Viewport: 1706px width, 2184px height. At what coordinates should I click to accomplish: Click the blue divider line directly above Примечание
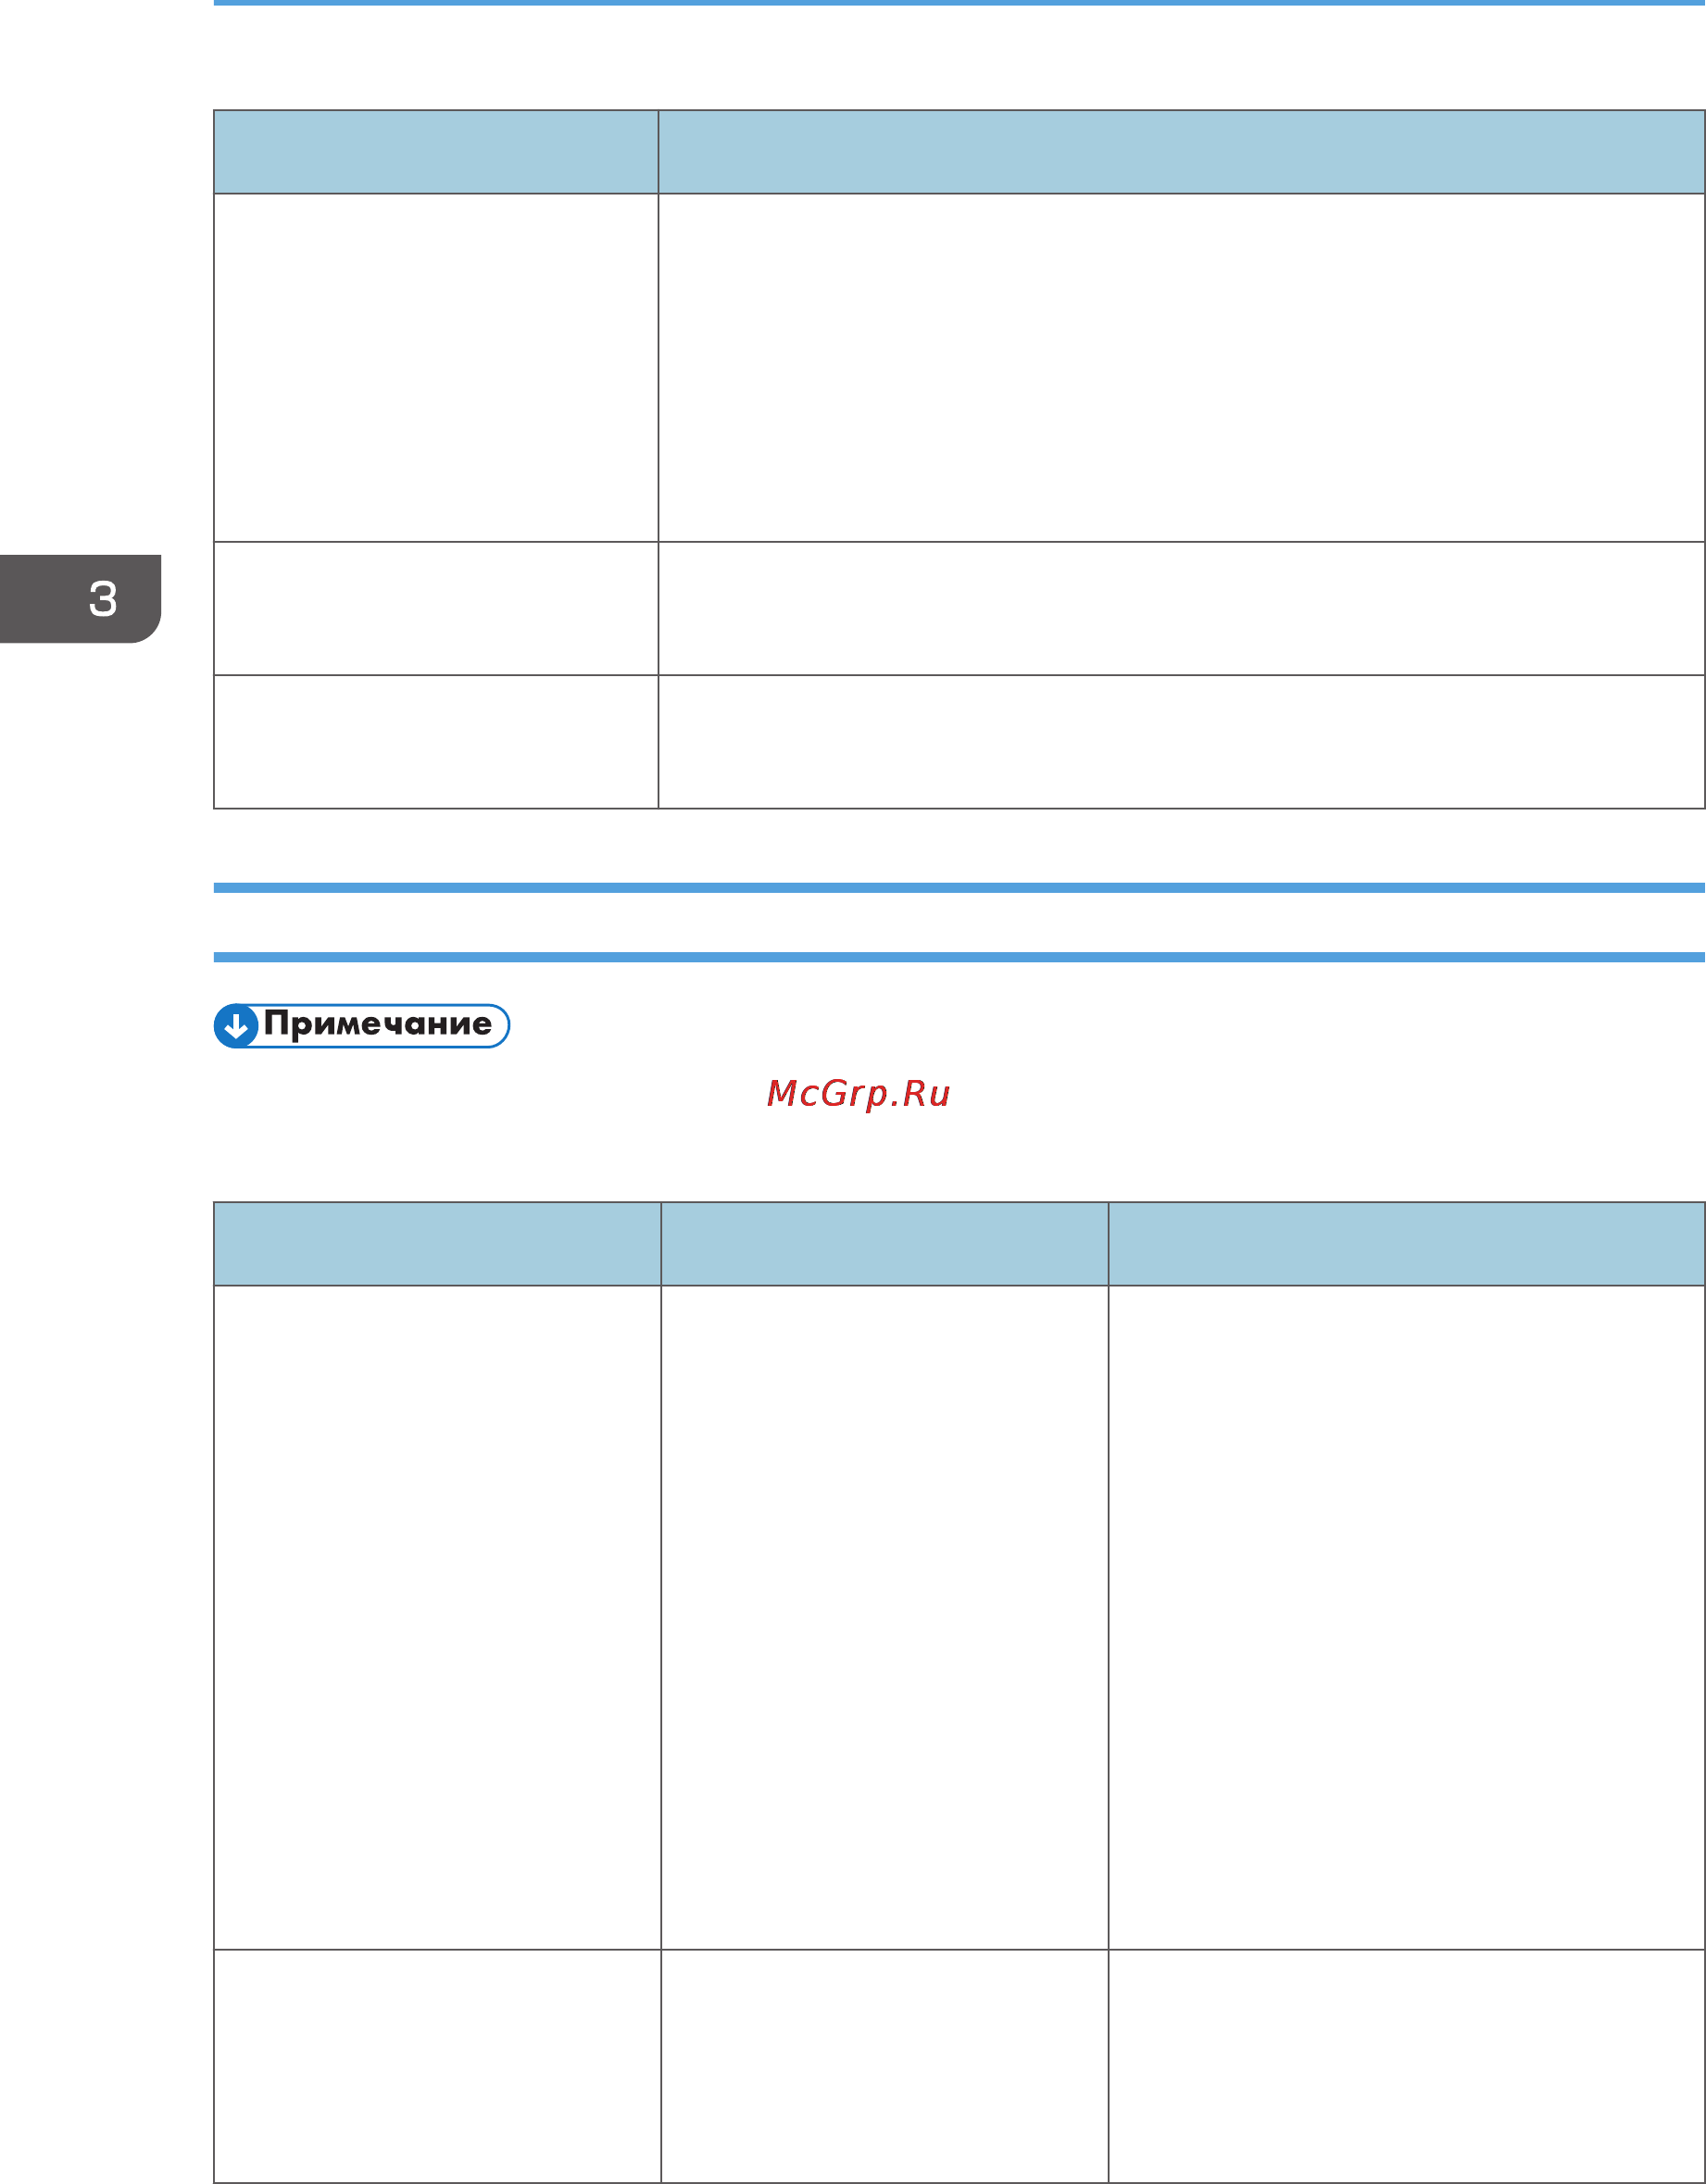tap(959, 957)
